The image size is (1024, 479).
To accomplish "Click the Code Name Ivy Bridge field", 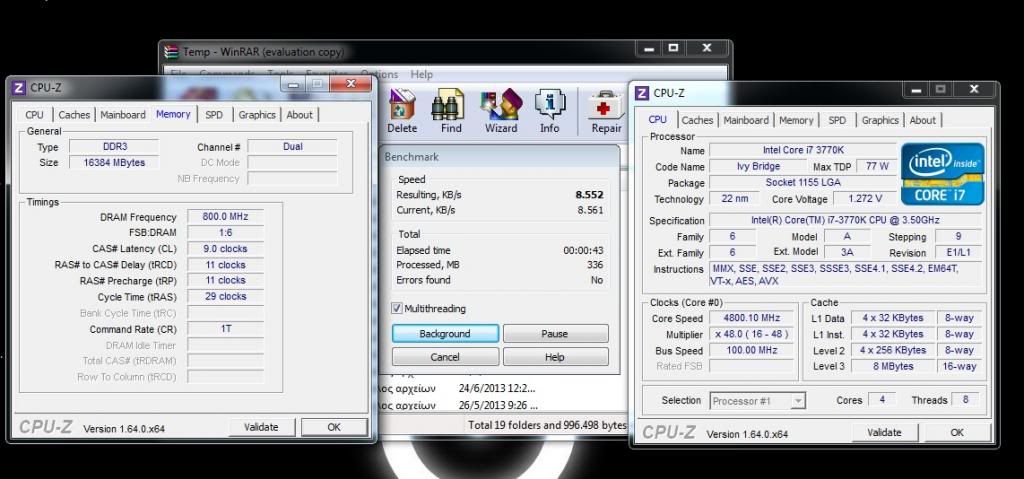I will coord(758,167).
